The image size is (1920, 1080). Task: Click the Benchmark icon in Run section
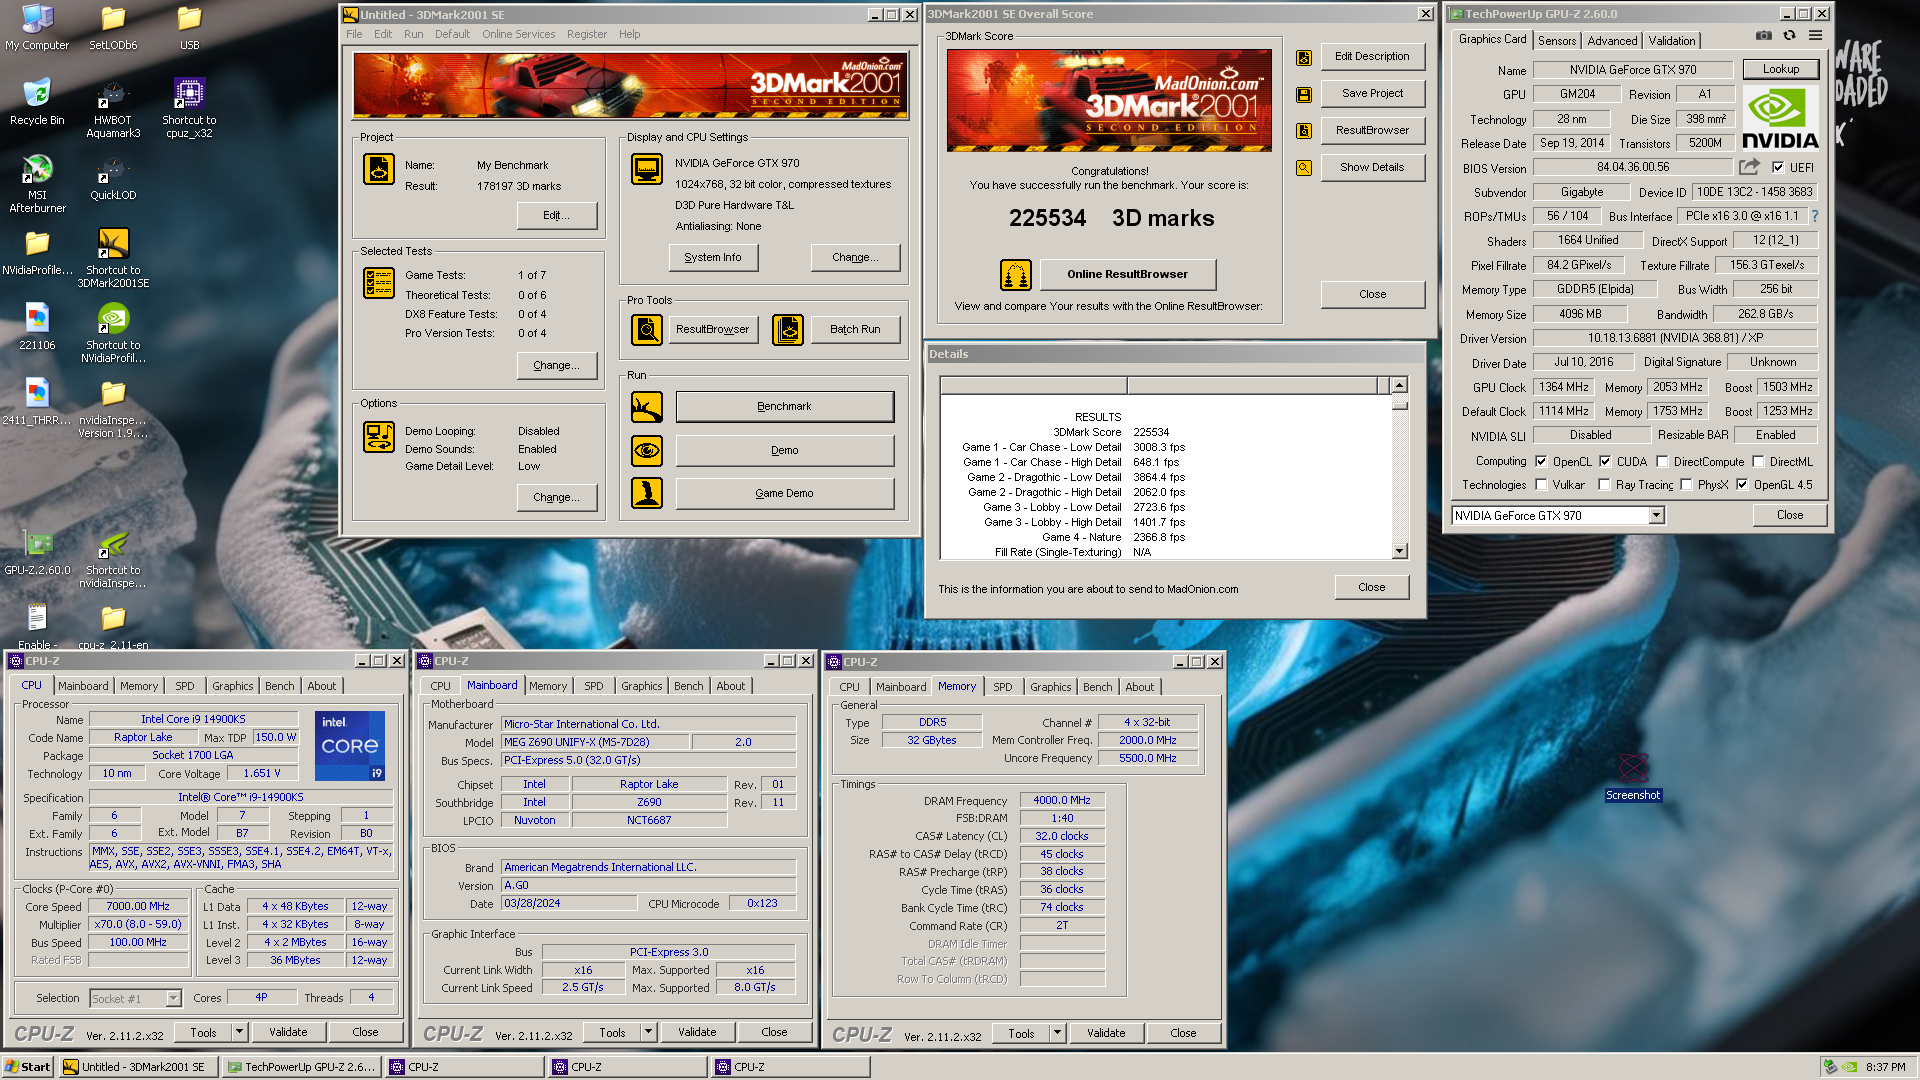coord(647,406)
